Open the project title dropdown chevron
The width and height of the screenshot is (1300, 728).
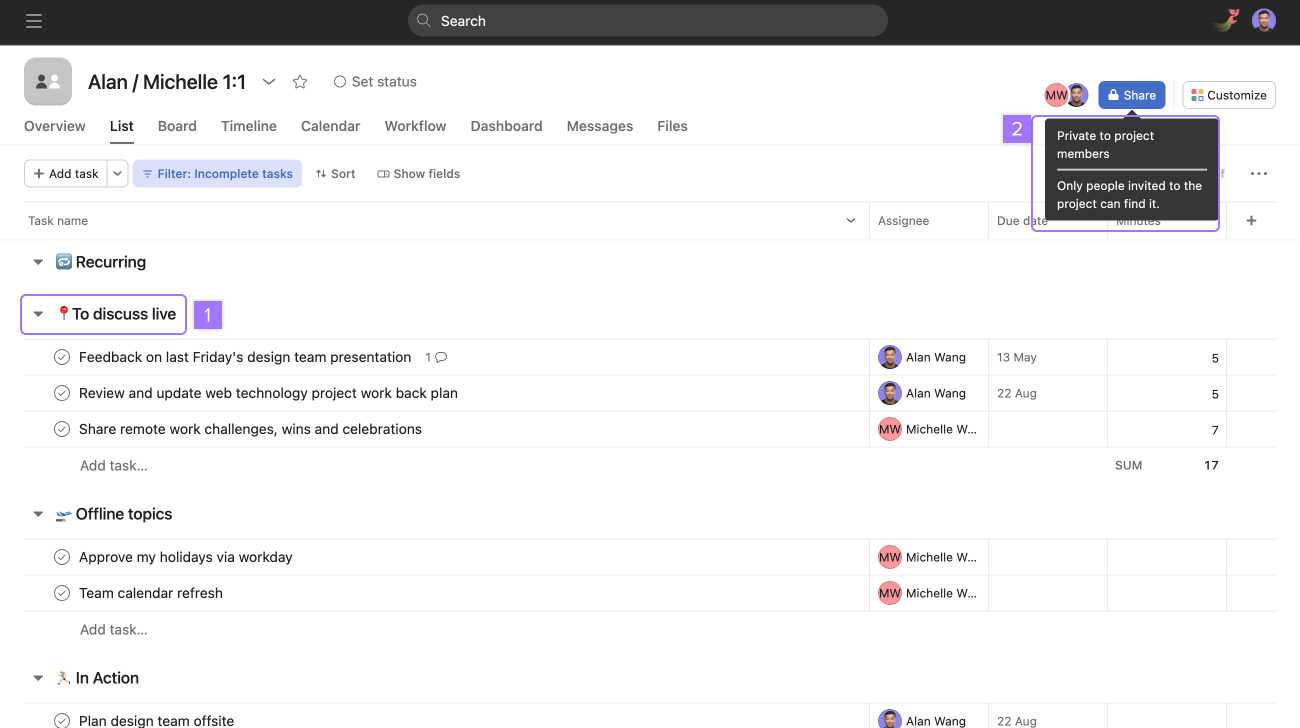[x=268, y=82]
